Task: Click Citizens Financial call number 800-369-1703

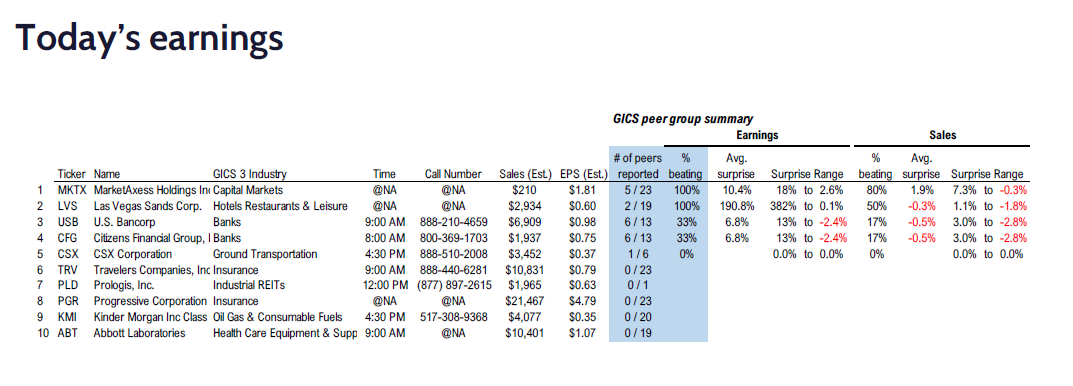Action: (454, 238)
